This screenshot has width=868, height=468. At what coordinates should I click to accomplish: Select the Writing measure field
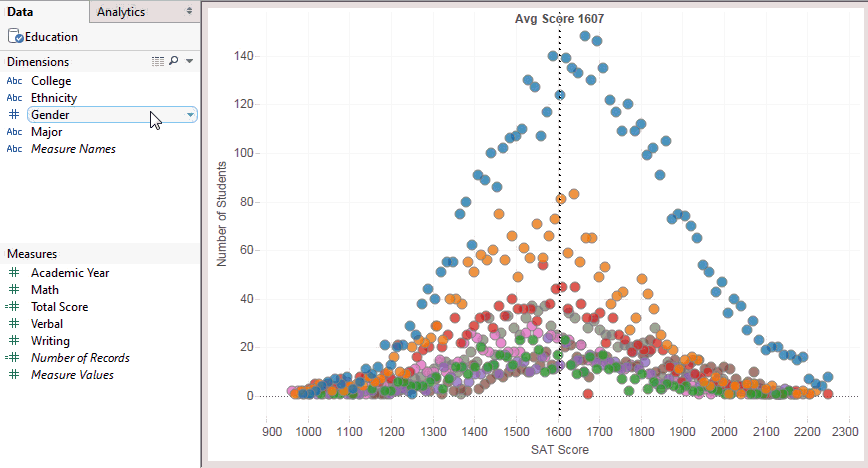pyautogui.click(x=50, y=341)
